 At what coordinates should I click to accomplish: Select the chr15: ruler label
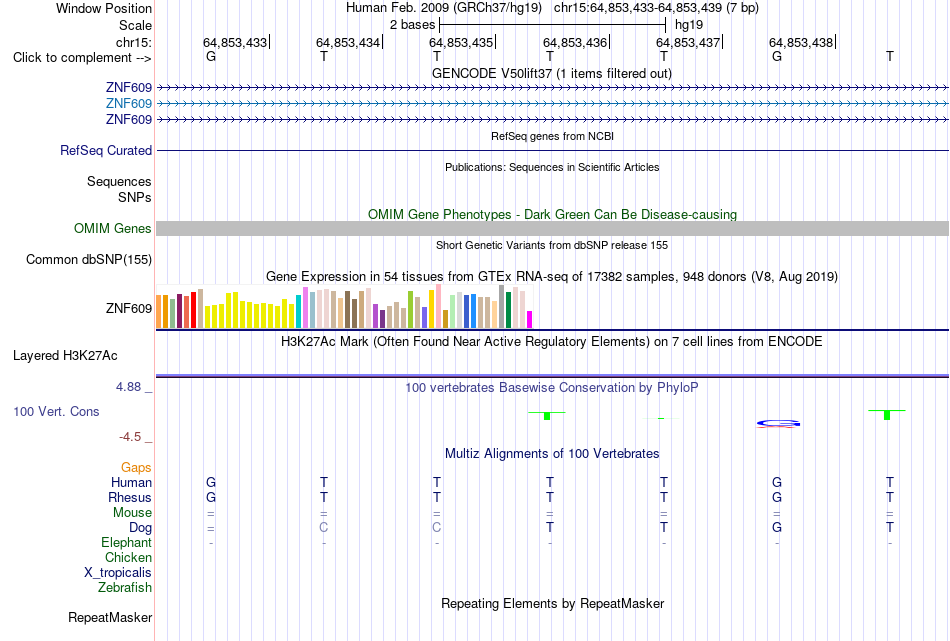click(133, 42)
